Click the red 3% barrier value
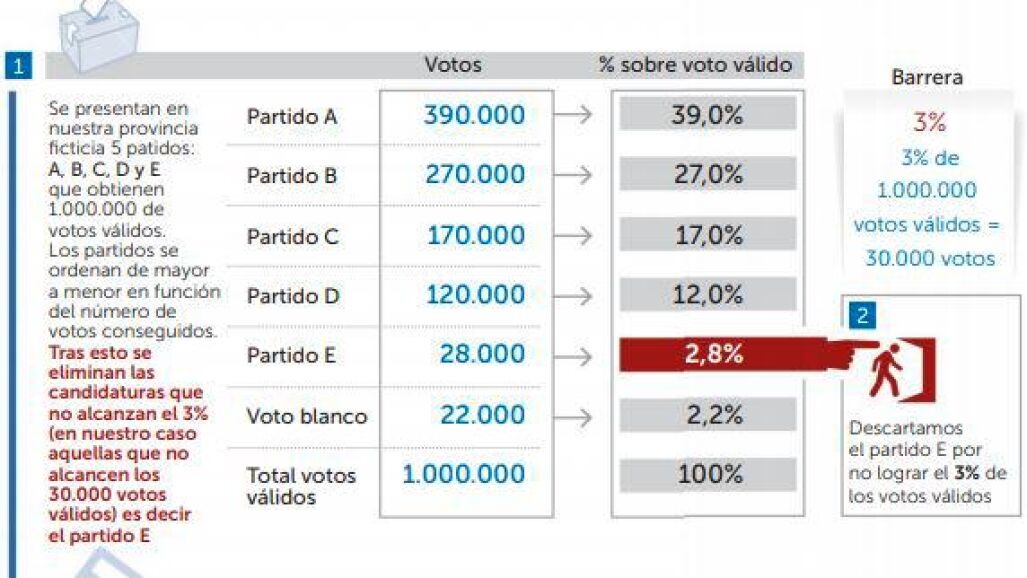This screenshot has height=578, width=1027. (929, 123)
